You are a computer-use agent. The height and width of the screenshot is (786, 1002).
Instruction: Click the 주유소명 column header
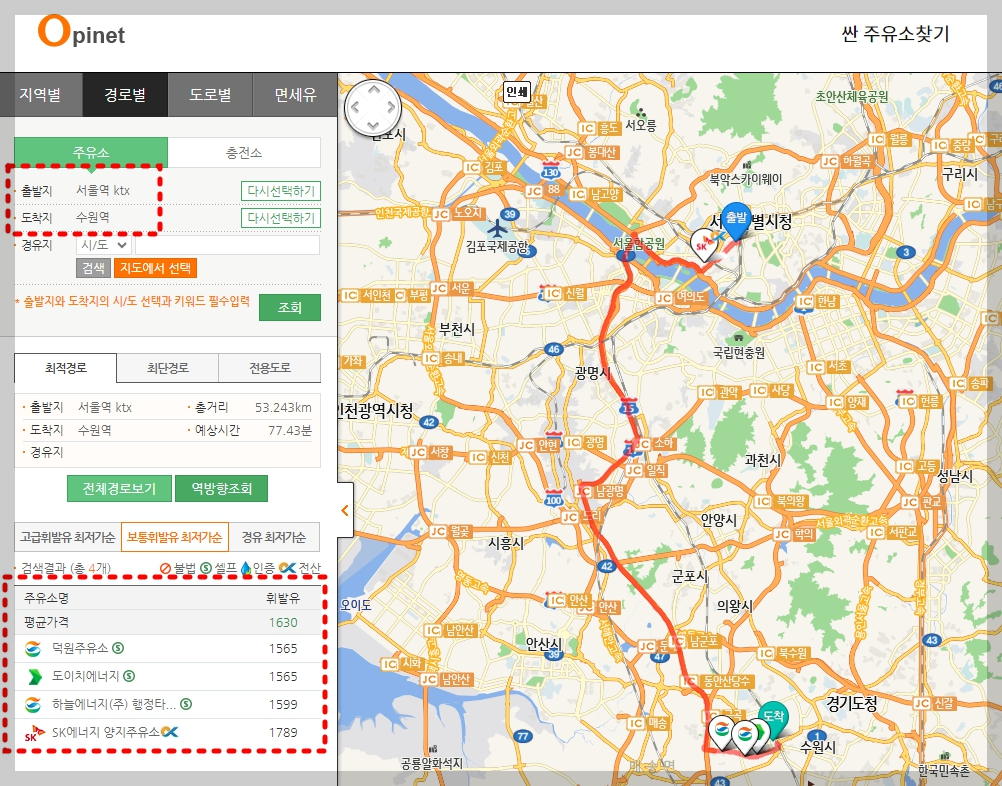pos(46,598)
